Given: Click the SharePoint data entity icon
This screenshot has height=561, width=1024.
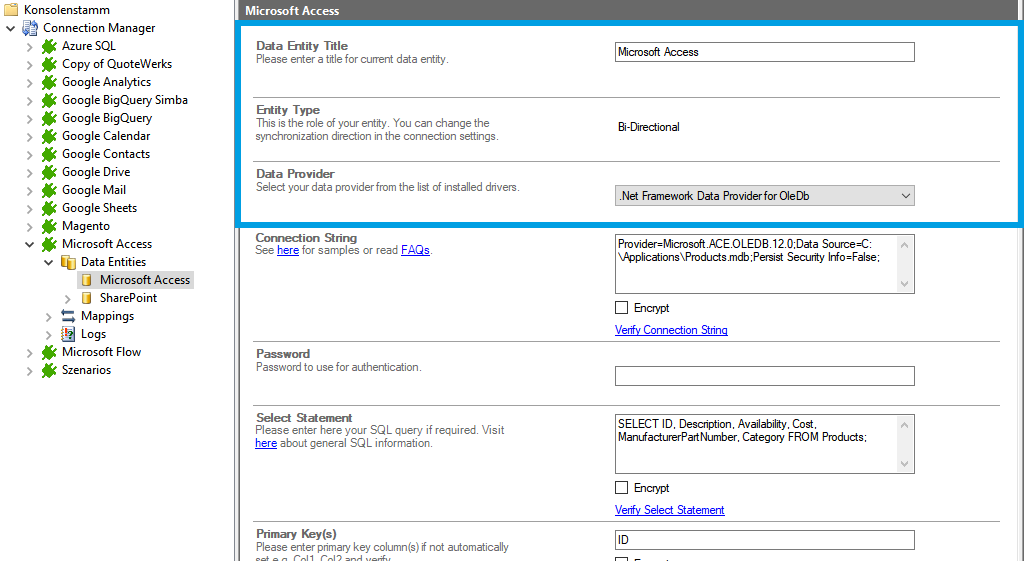Looking at the screenshot, I should pos(87,298).
